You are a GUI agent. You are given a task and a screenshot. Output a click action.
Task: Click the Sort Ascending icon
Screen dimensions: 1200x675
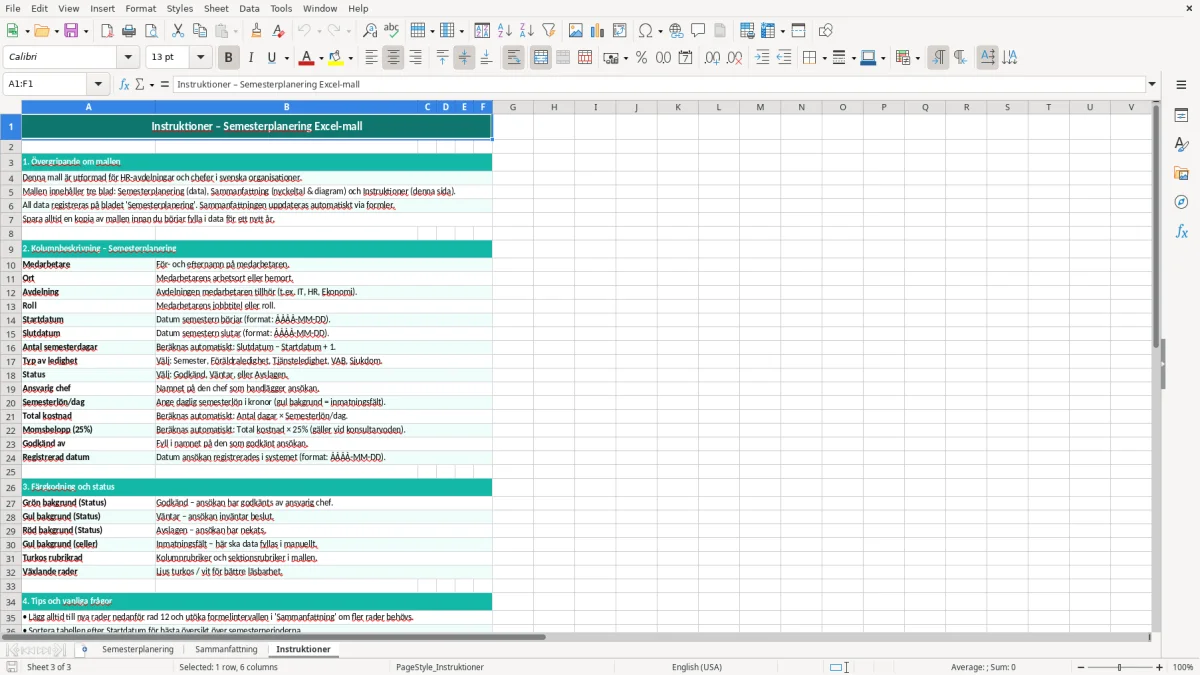point(505,31)
